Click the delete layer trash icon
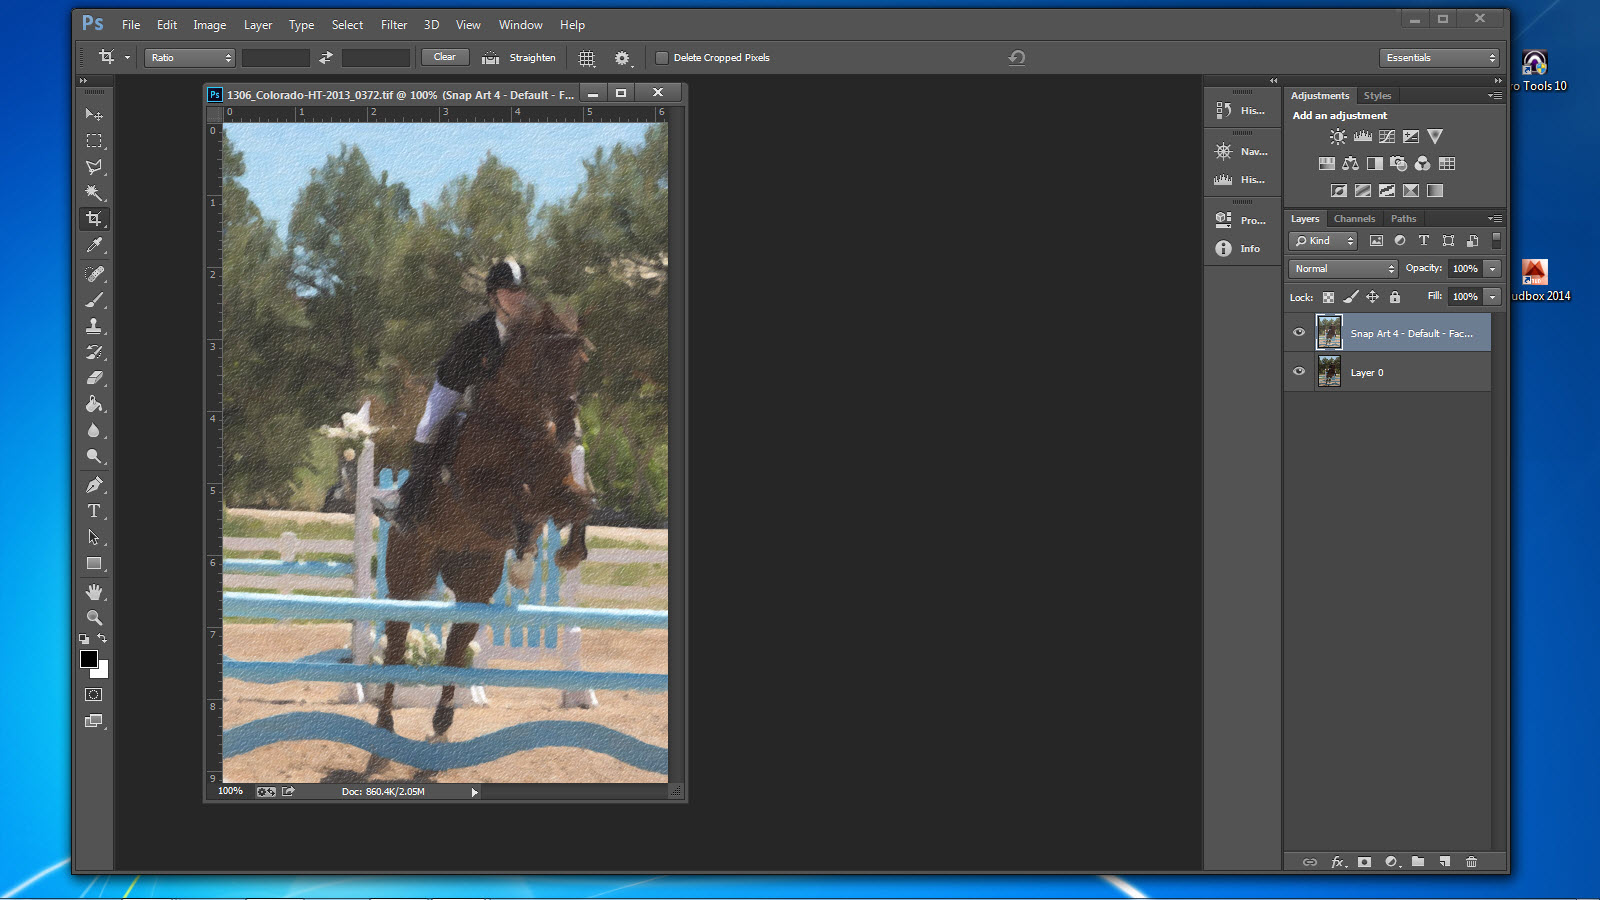Viewport: 1600px width, 900px height. pyautogui.click(x=1471, y=862)
